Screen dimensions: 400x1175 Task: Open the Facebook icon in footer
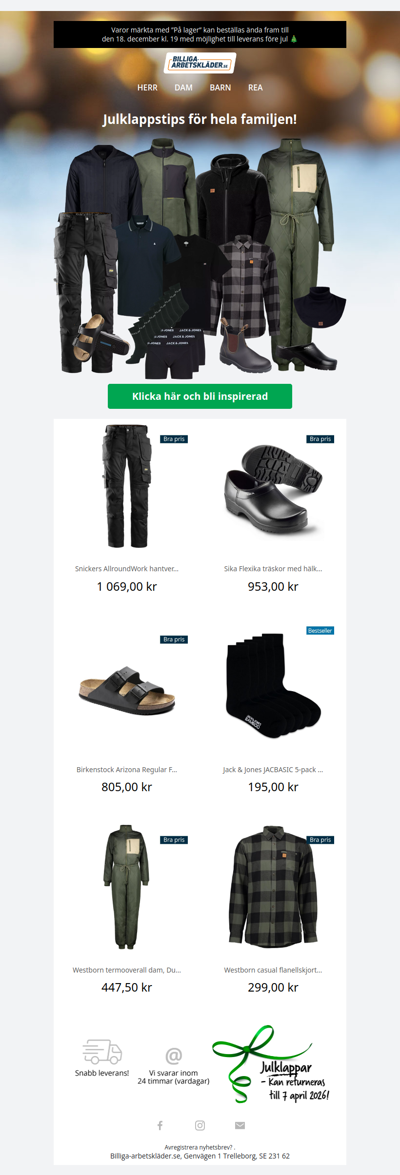pos(160,1125)
